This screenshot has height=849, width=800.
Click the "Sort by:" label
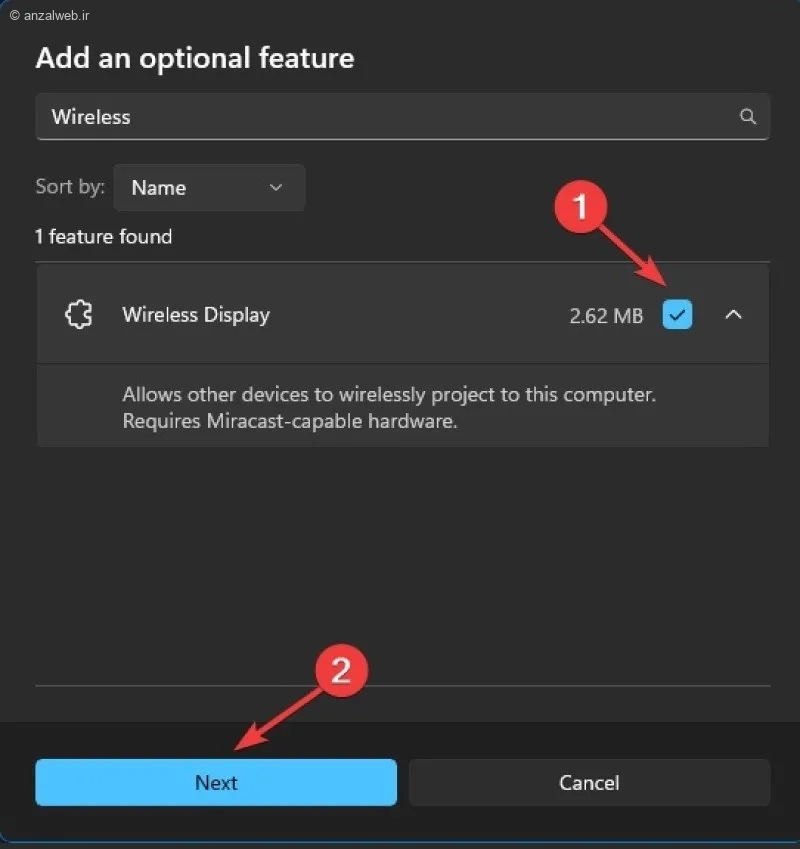coord(70,187)
